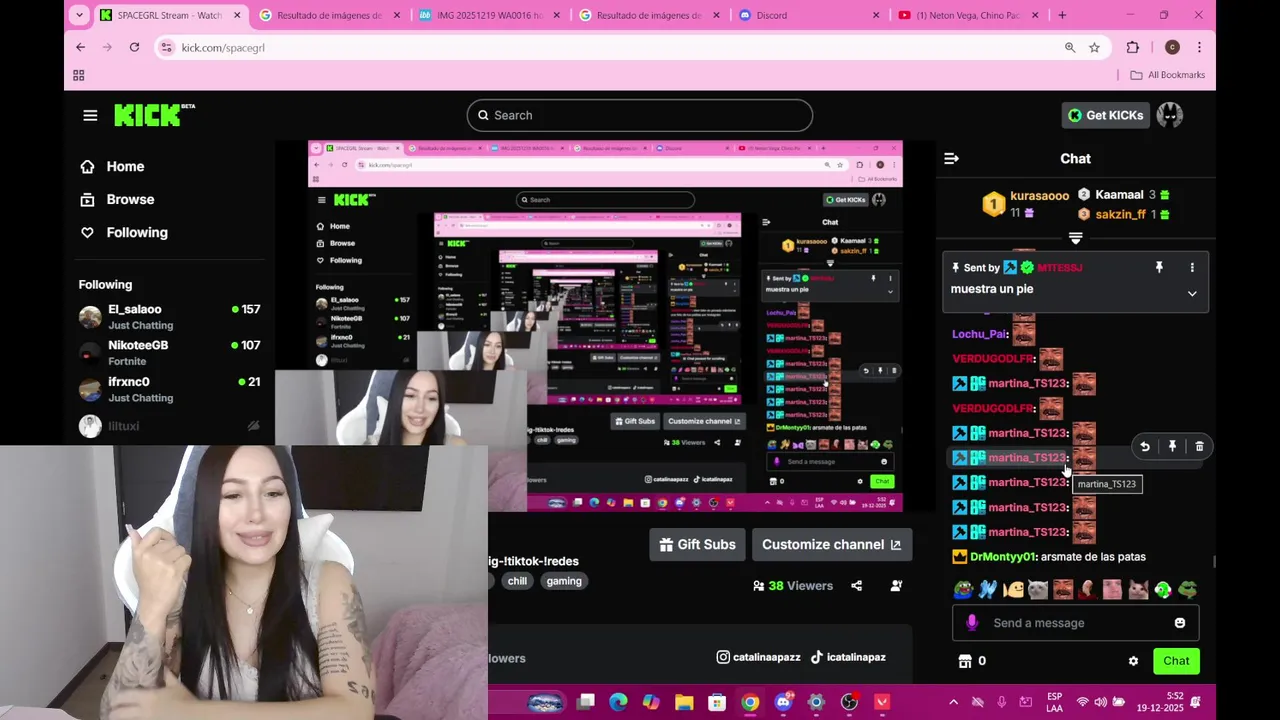The width and height of the screenshot is (1280, 720).
Task: Delete the hovered martina_TS123 message
Action: coord(1199,446)
